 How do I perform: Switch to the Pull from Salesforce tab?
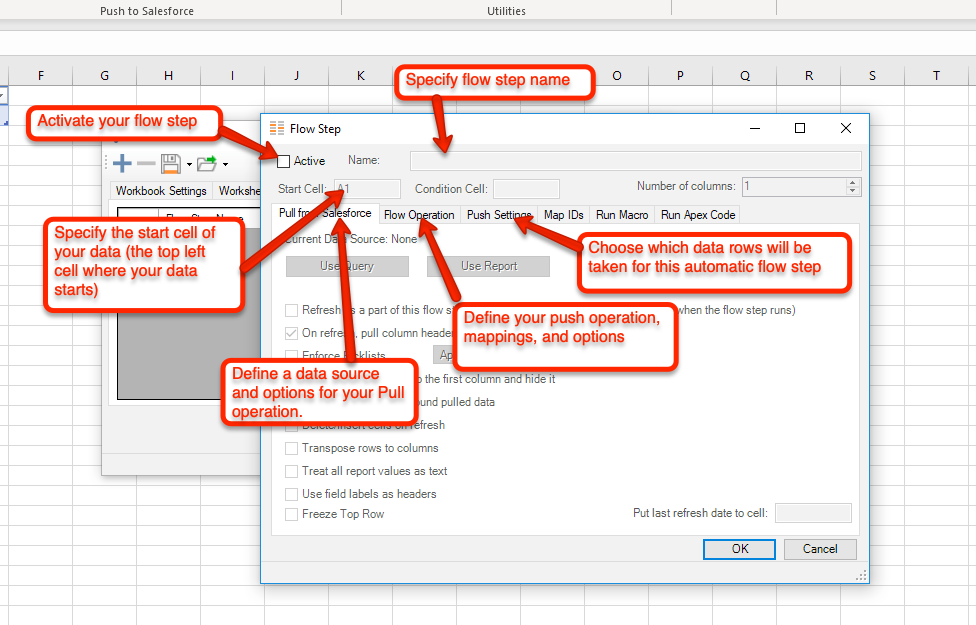tap(325, 213)
